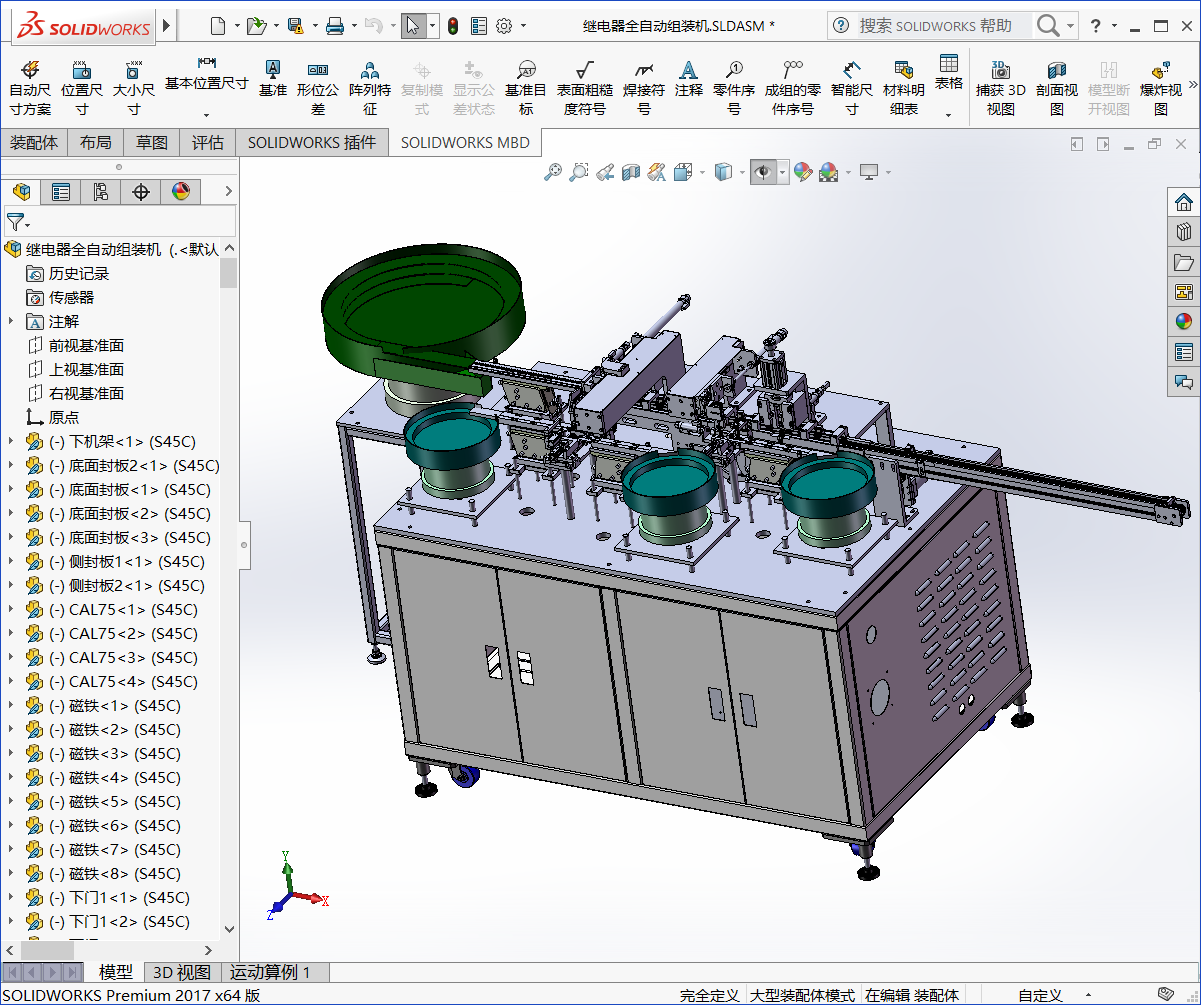The width and height of the screenshot is (1201, 1005).
Task: Switch to the 草图 ribbon tab
Action: point(152,143)
